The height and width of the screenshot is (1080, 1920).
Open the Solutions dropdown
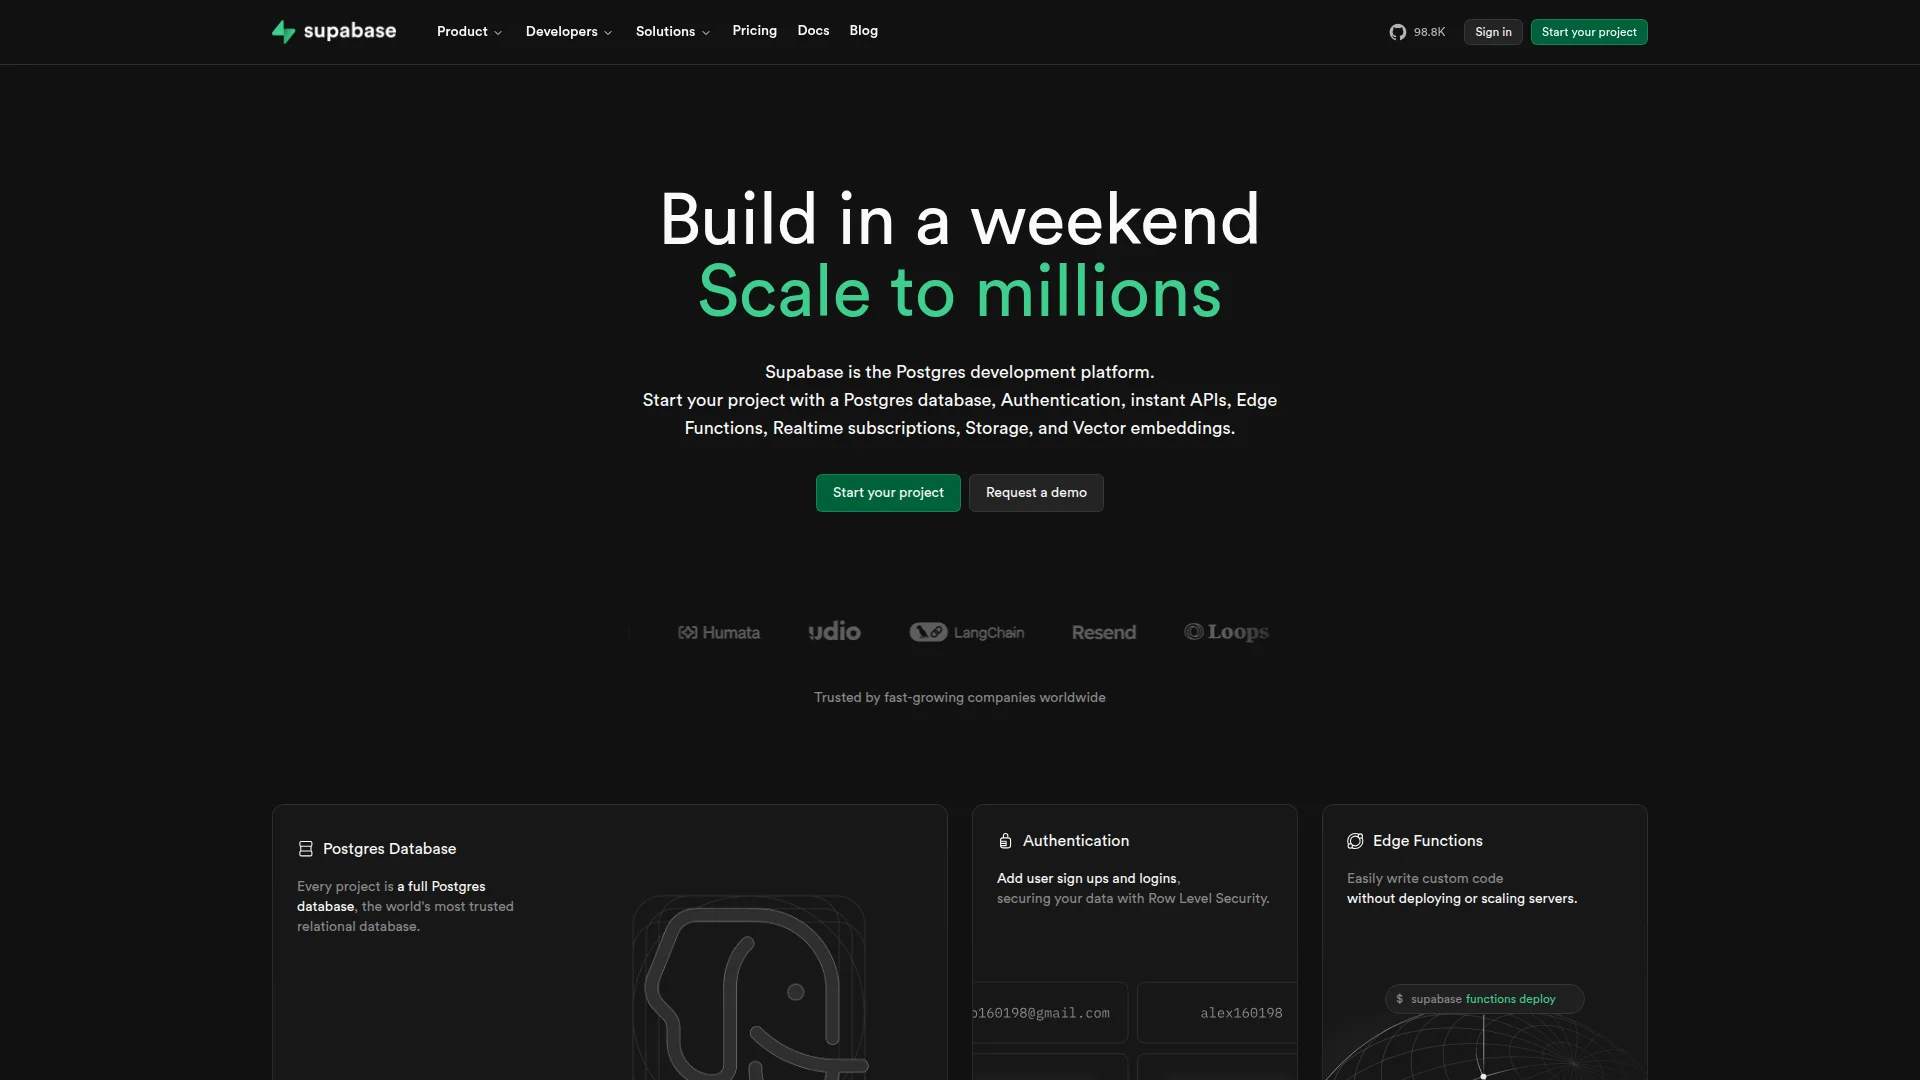(672, 31)
